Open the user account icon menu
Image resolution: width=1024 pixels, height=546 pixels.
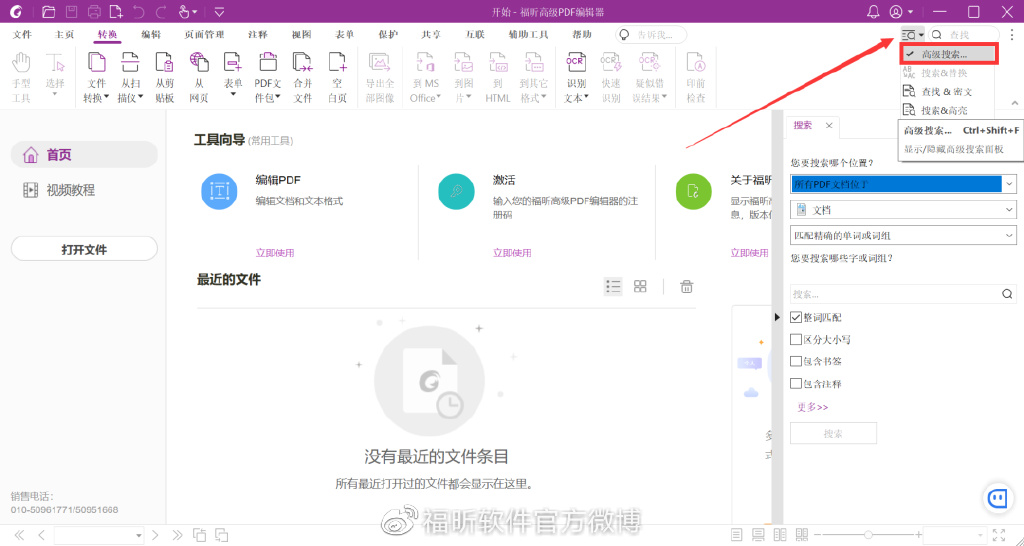(901, 12)
